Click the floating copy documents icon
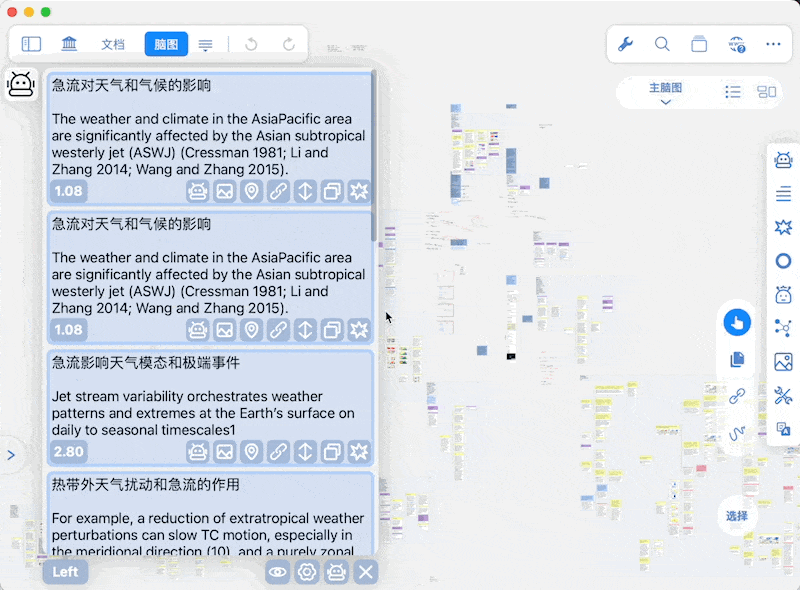 coord(737,359)
